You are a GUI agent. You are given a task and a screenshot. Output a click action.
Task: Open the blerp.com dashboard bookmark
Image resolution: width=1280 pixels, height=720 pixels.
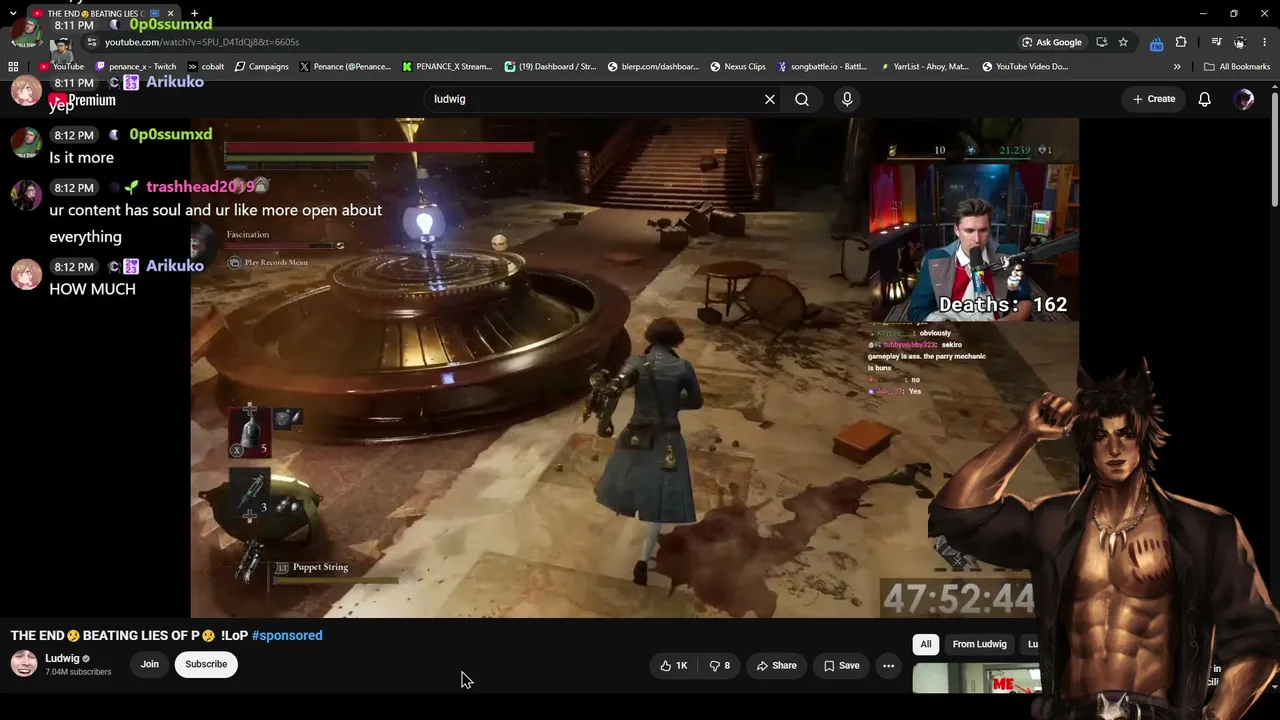(x=653, y=67)
